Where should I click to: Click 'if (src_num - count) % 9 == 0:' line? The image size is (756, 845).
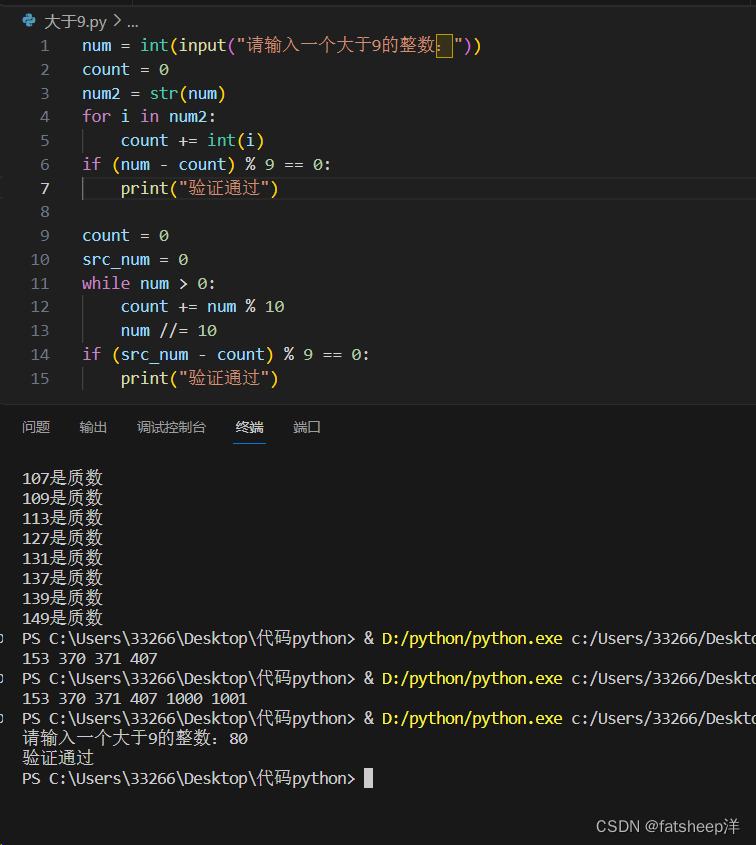pos(226,355)
